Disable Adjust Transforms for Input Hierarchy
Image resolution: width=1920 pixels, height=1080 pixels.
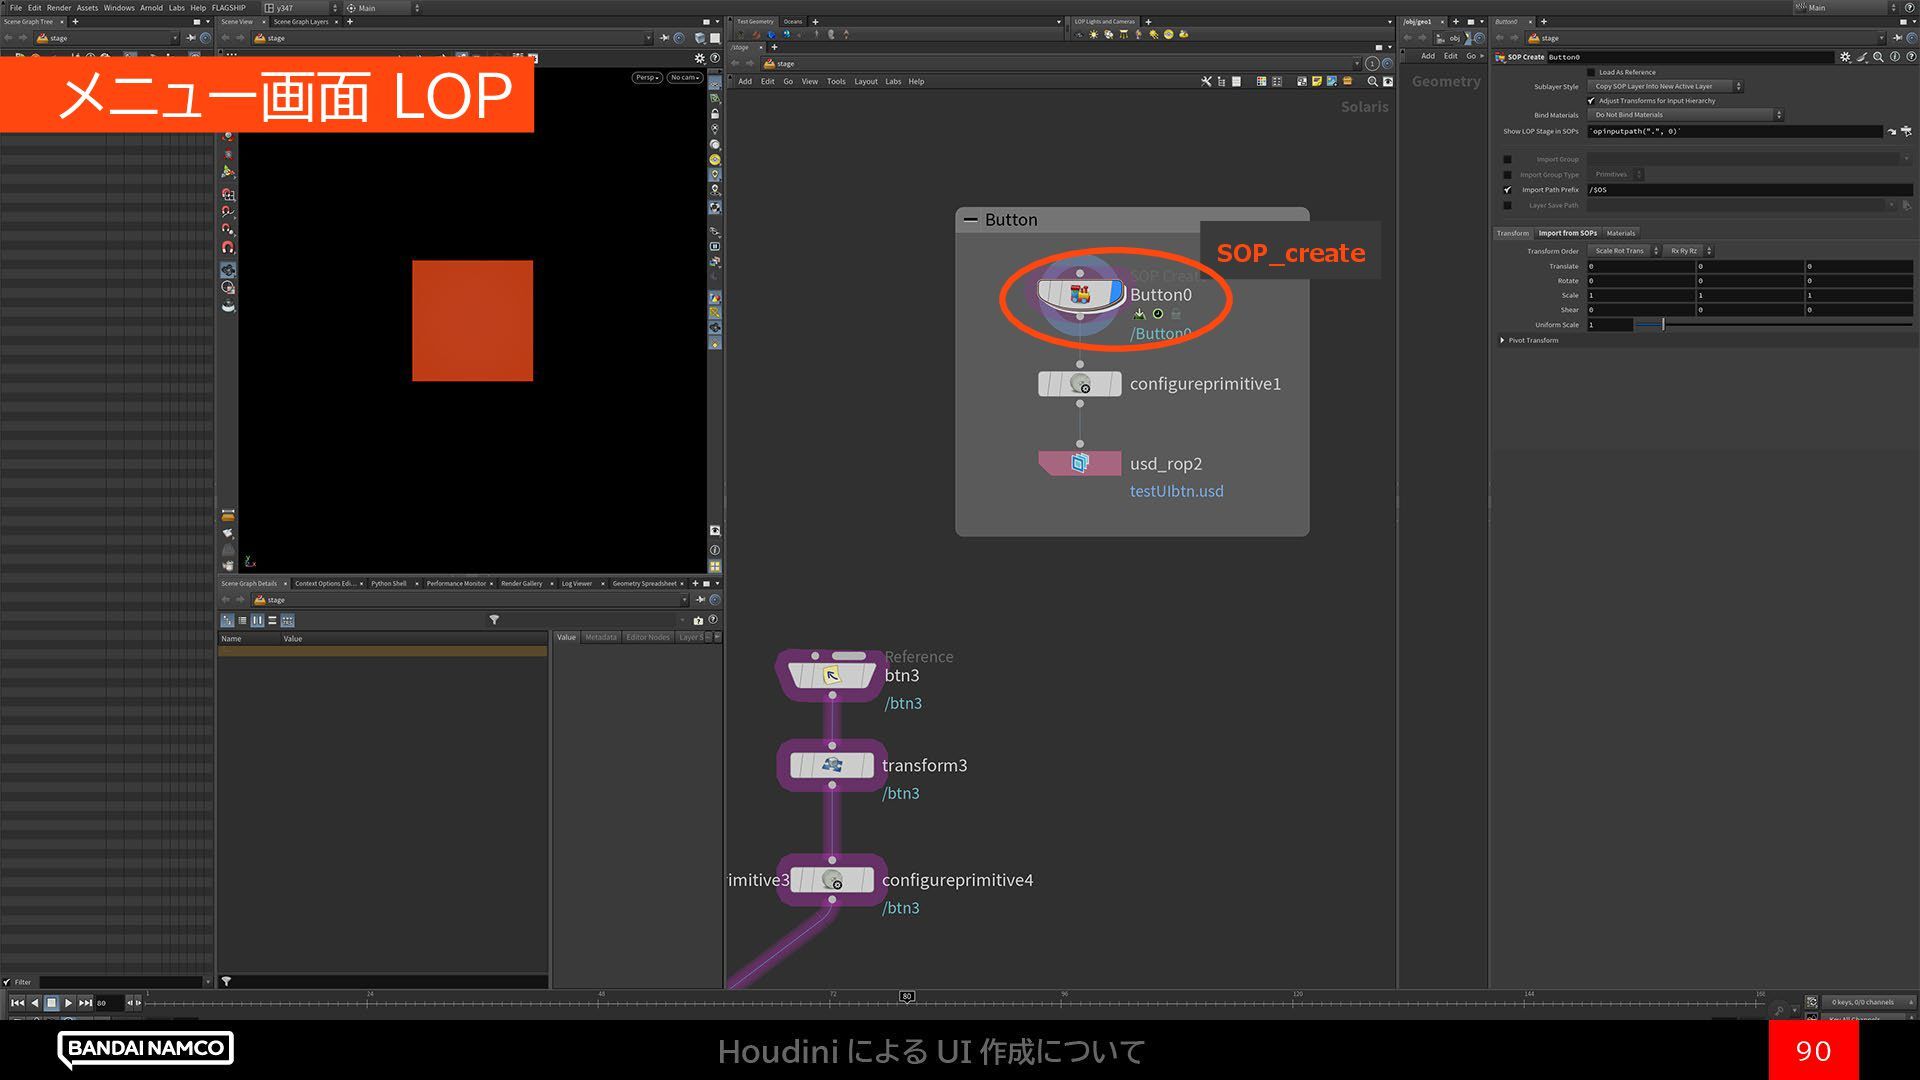point(1591,101)
